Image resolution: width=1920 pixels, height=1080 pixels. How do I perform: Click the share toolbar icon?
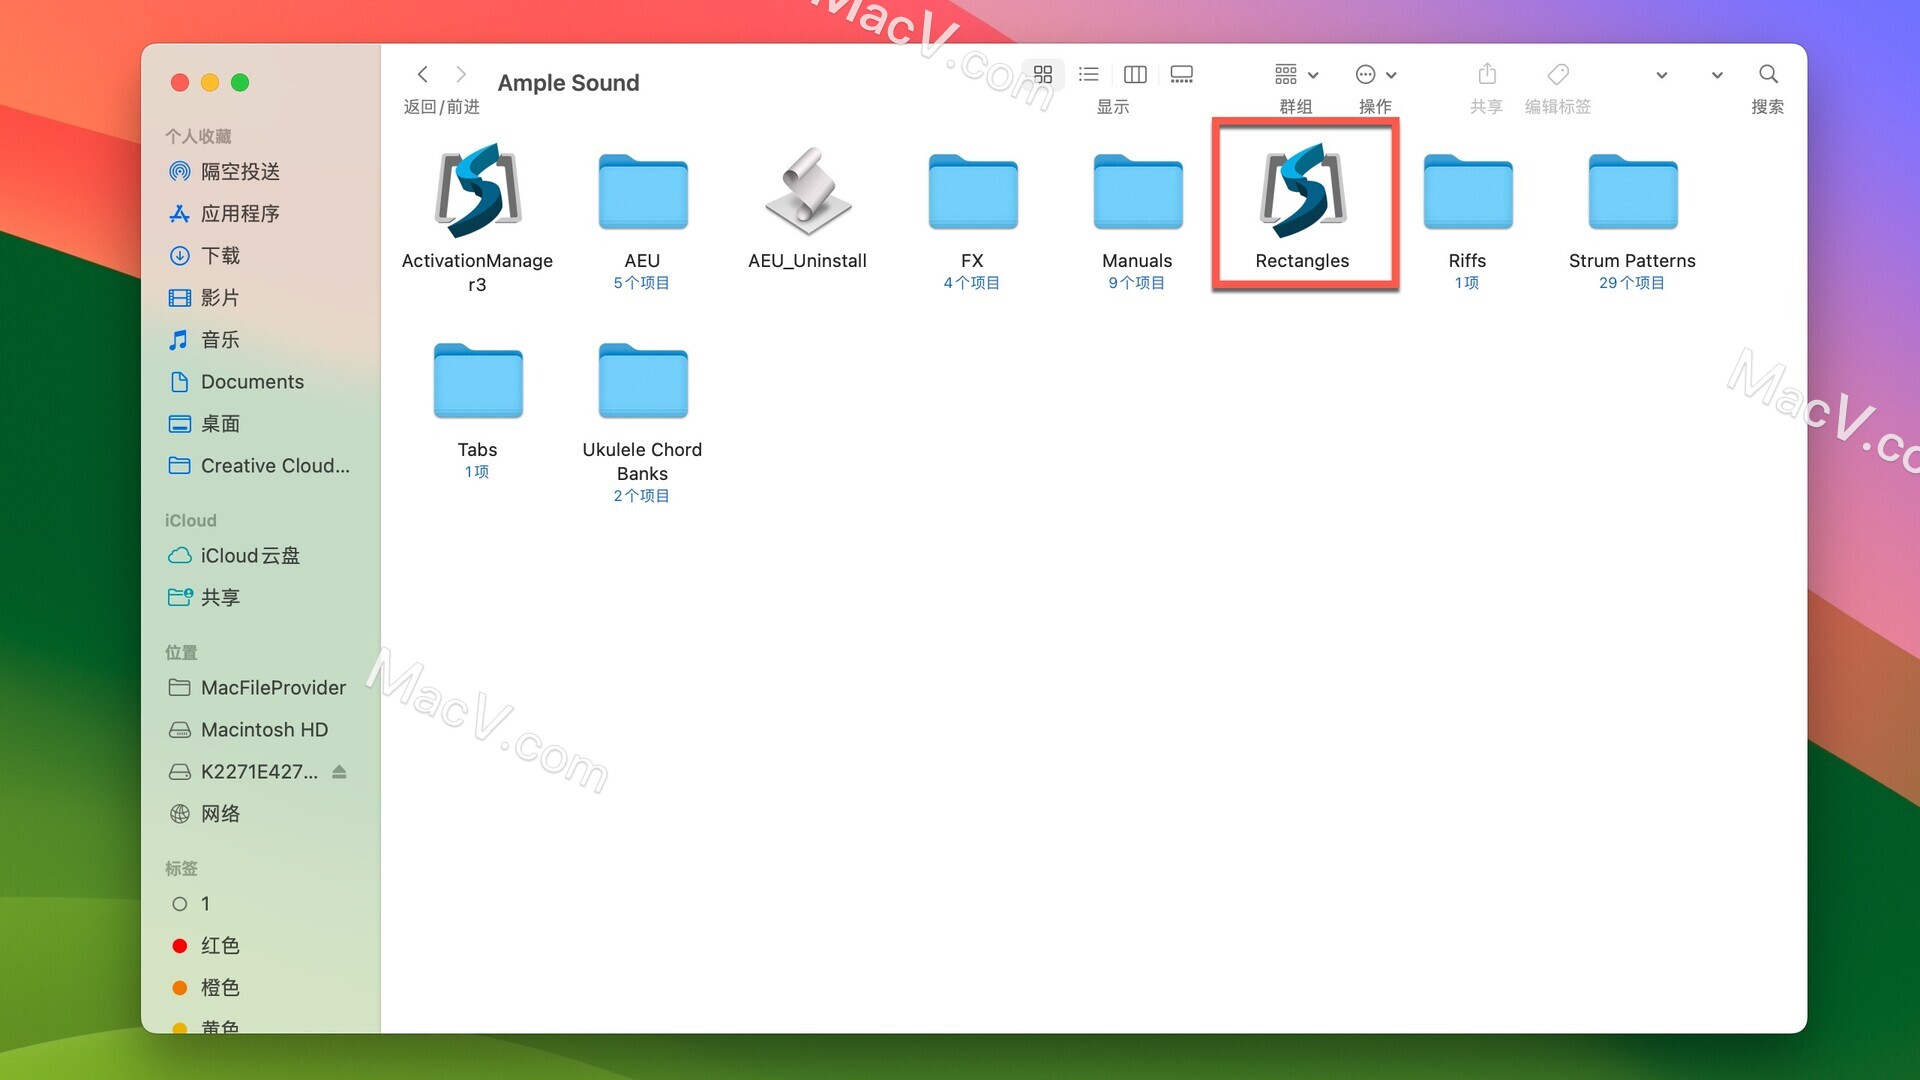(1487, 74)
